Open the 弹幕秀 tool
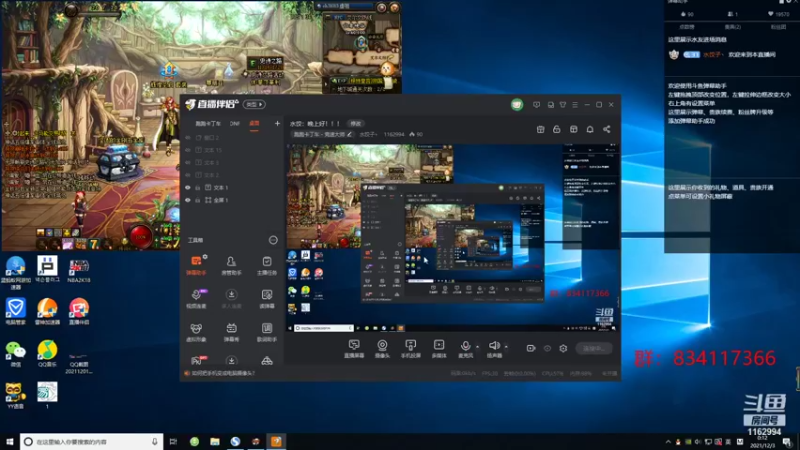Image resolution: width=800 pixels, height=450 pixels. [x=231, y=332]
